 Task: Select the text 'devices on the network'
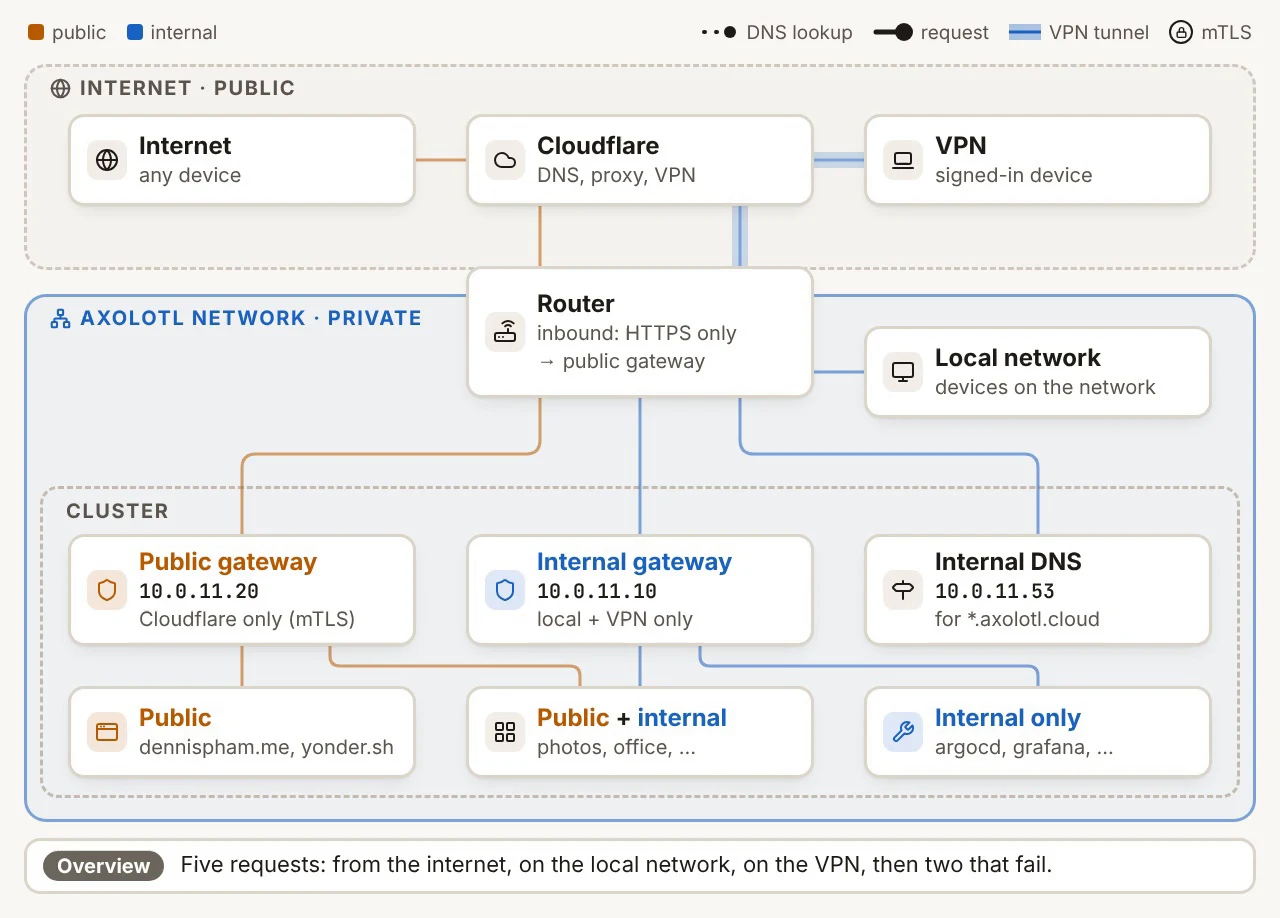(1045, 387)
